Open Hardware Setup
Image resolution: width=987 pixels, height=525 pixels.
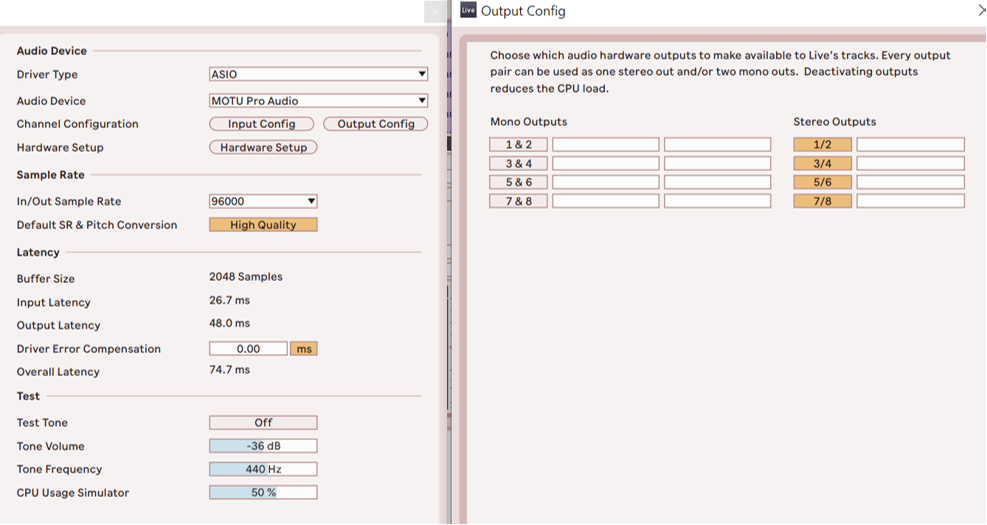point(263,147)
